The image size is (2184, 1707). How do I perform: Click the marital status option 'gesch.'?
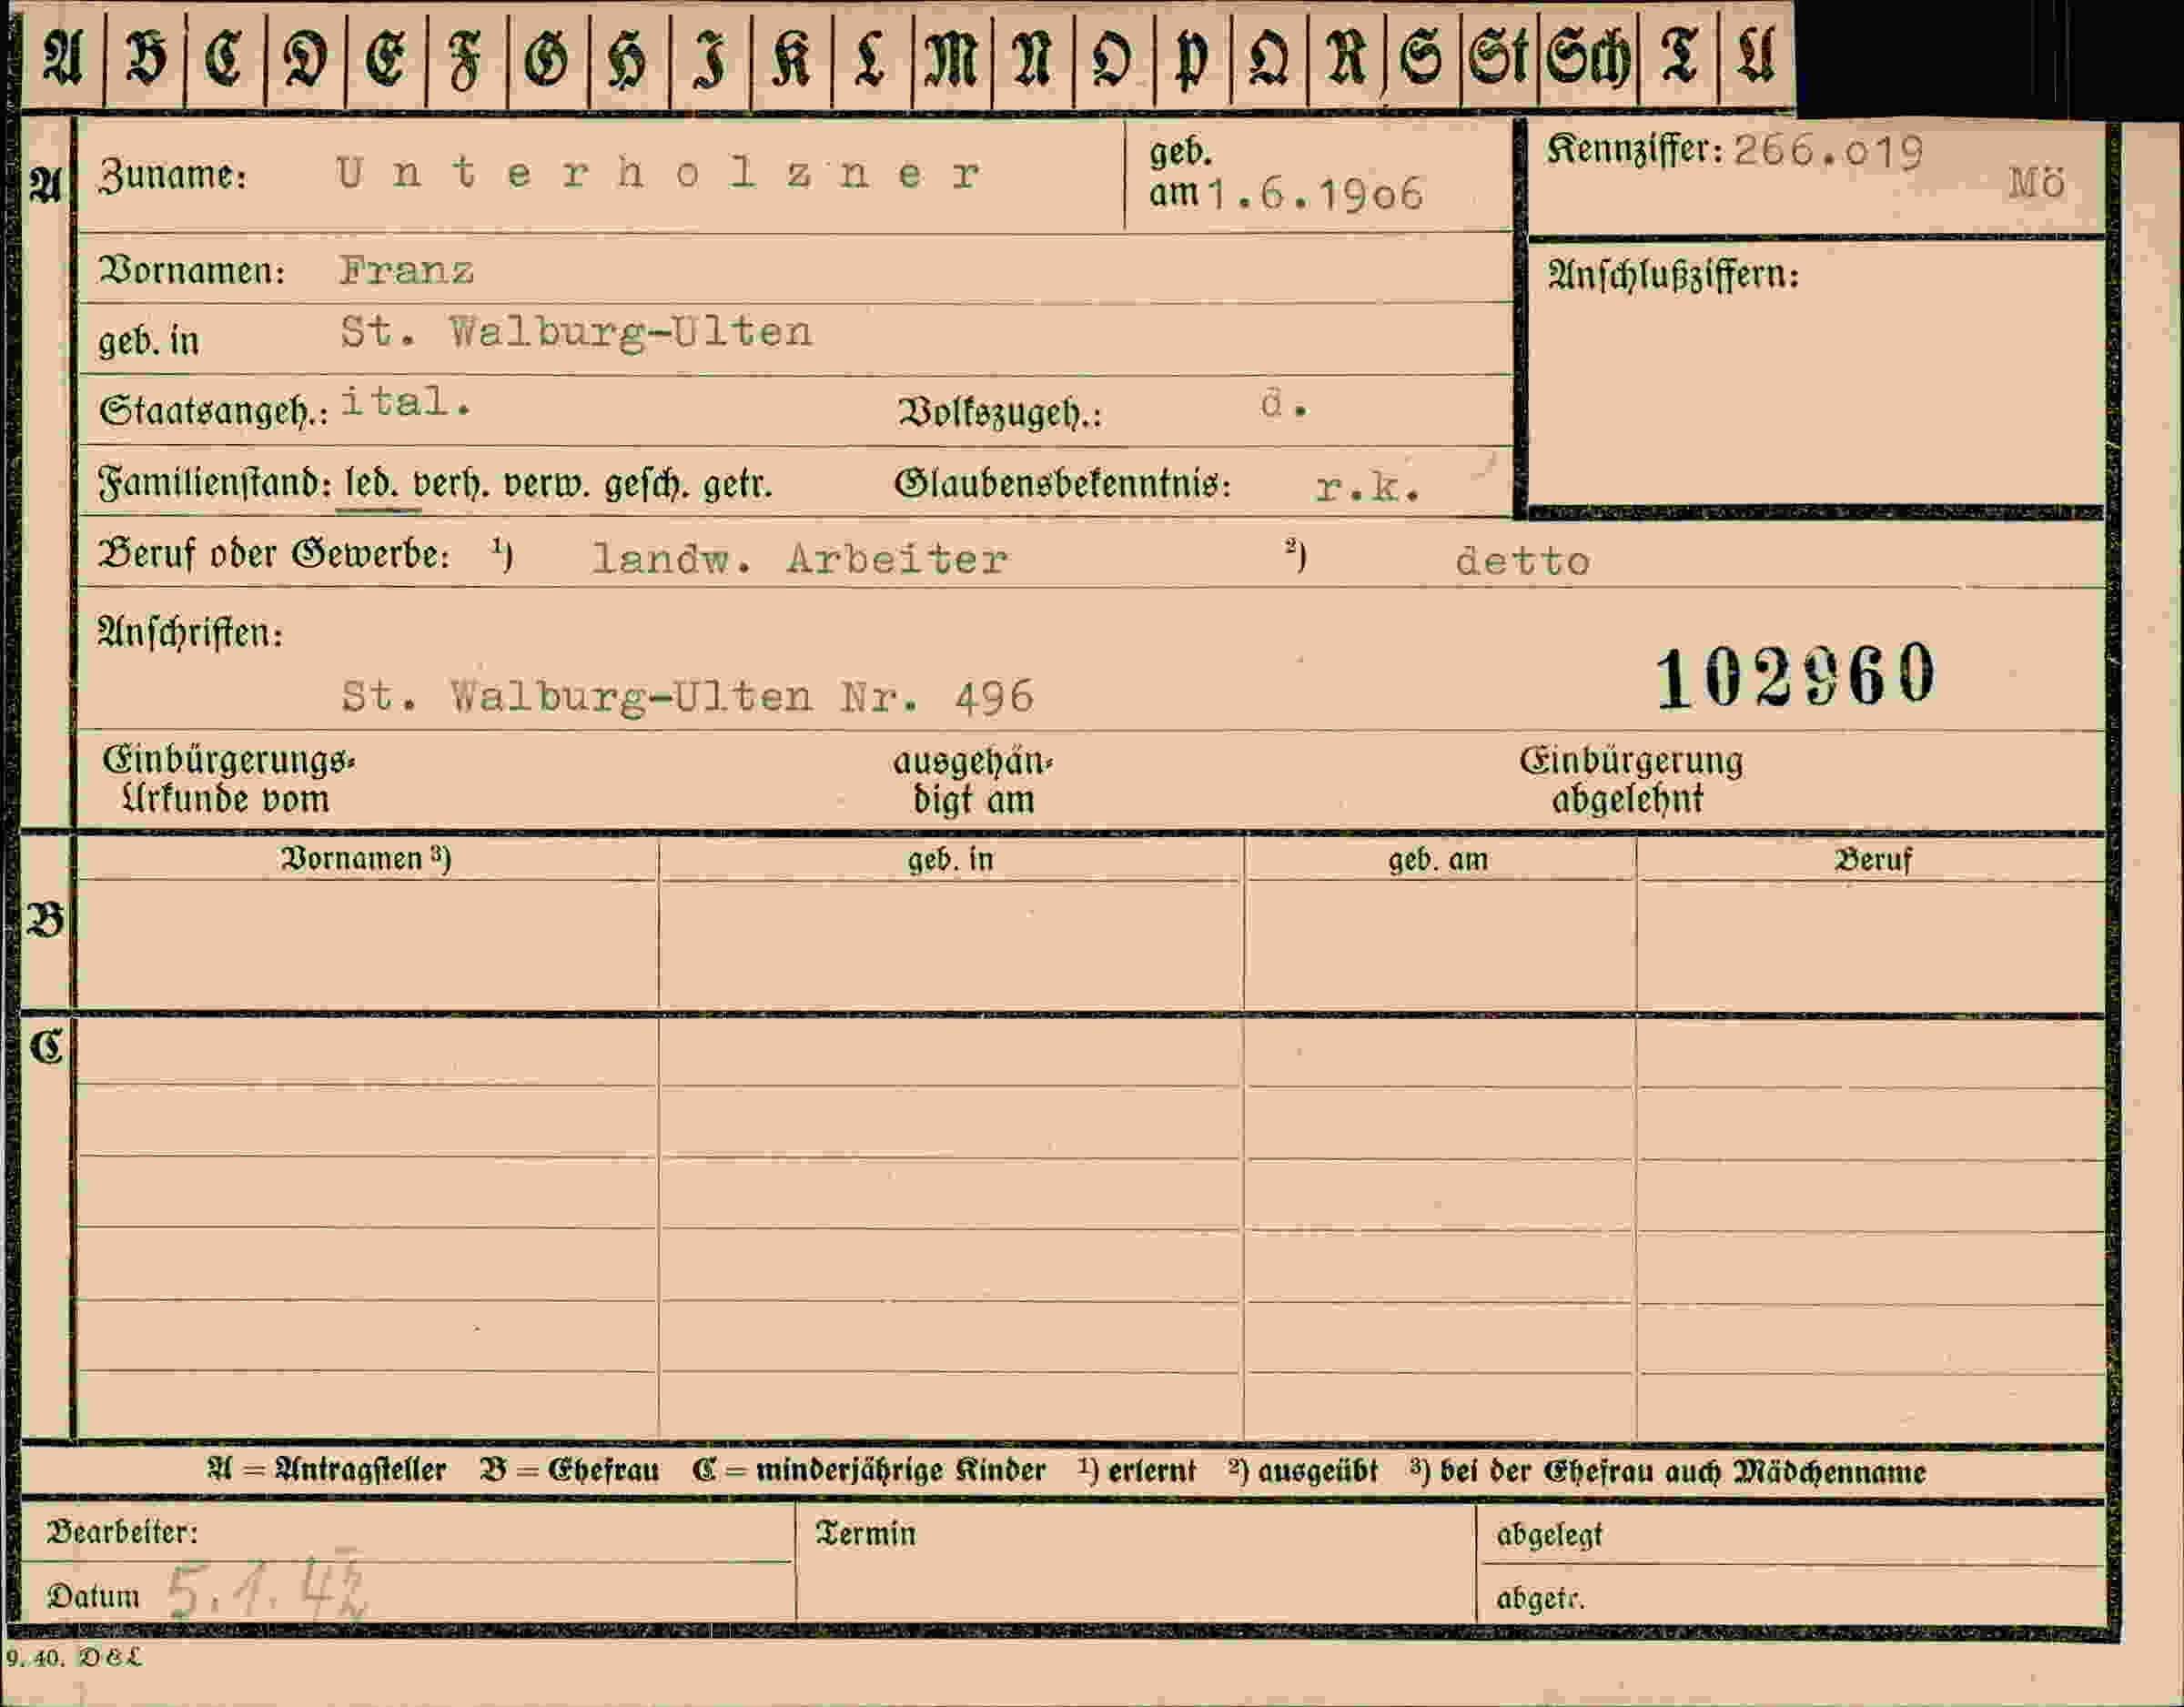[x=648, y=485]
